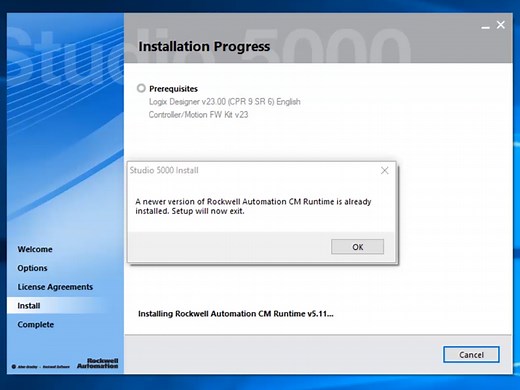
Task: Select the Welcome step in sidebar
Action: 35,249
